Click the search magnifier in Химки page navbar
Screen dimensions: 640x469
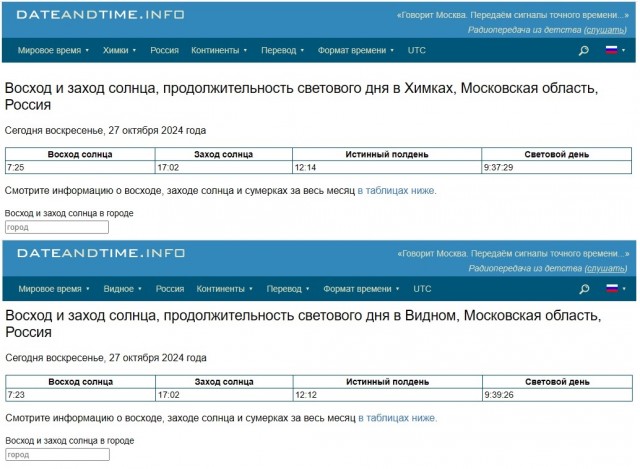[x=584, y=50]
